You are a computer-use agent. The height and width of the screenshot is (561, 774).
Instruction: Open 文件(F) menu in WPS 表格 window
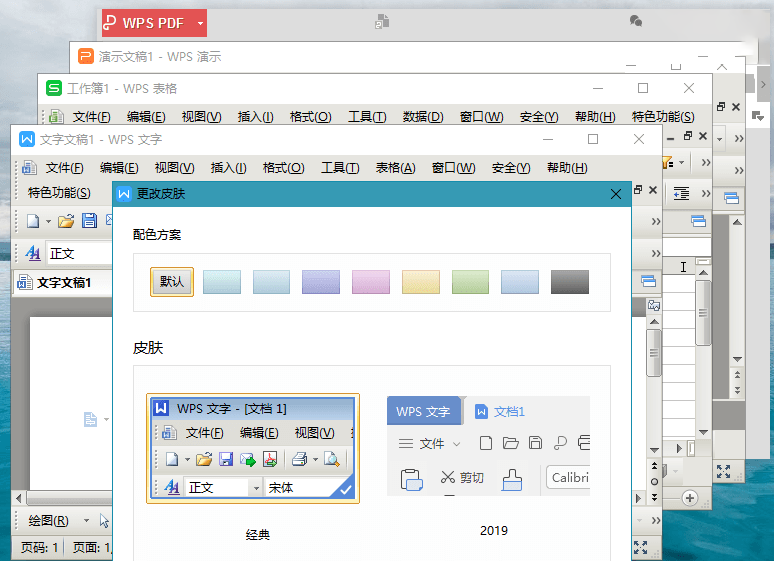pyautogui.click(x=91, y=117)
